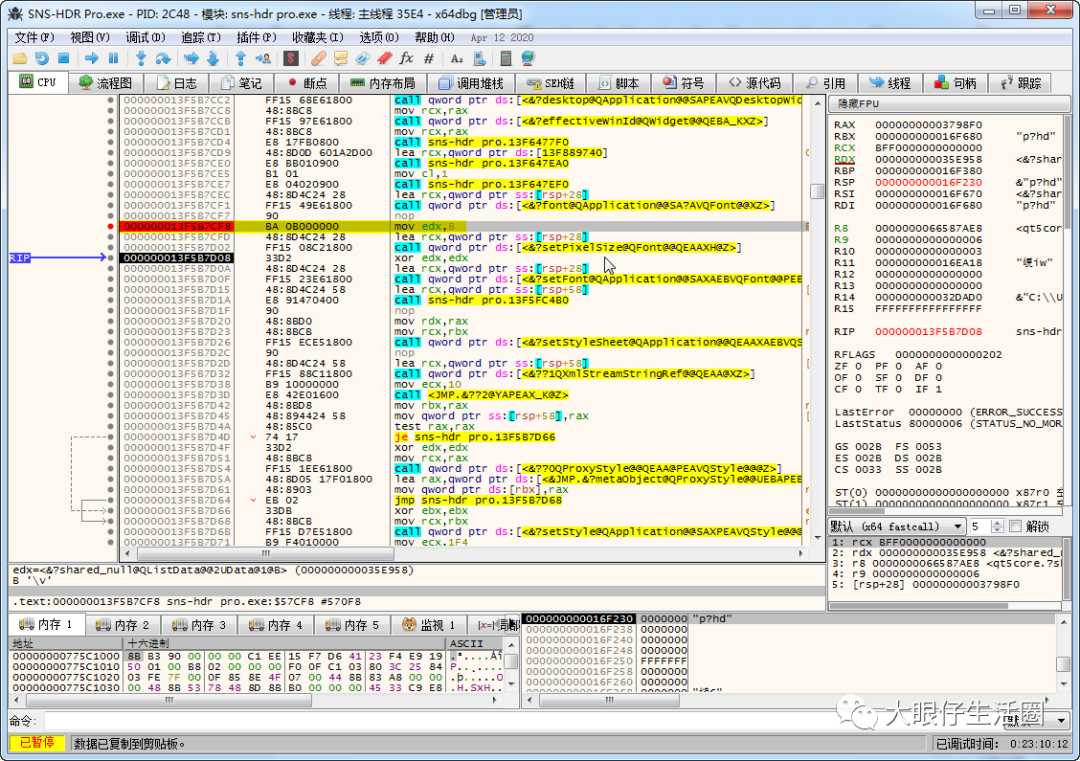Click the 隐藏FPU button
Image resolution: width=1080 pixels, height=761 pixels.
(949, 103)
